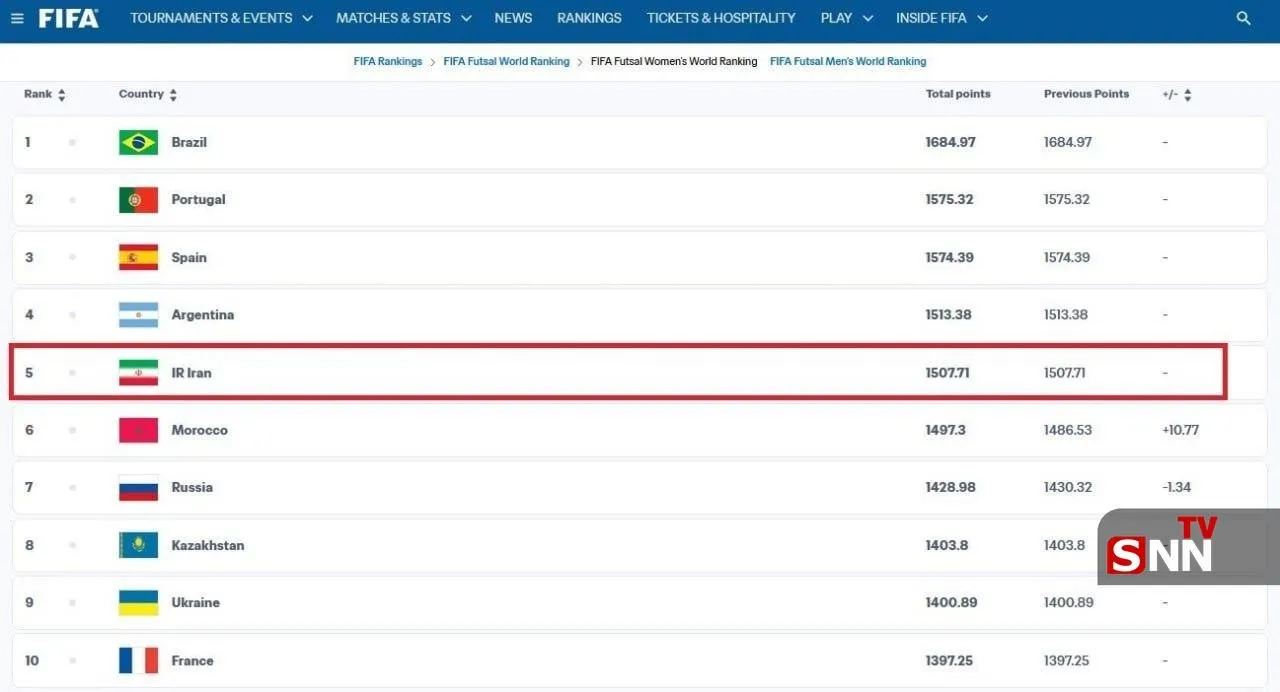Go to FIFA Rankings breadcrumb
Viewport: 1280px width, 692px height.
pyautogui.click(x=388, y=61)
